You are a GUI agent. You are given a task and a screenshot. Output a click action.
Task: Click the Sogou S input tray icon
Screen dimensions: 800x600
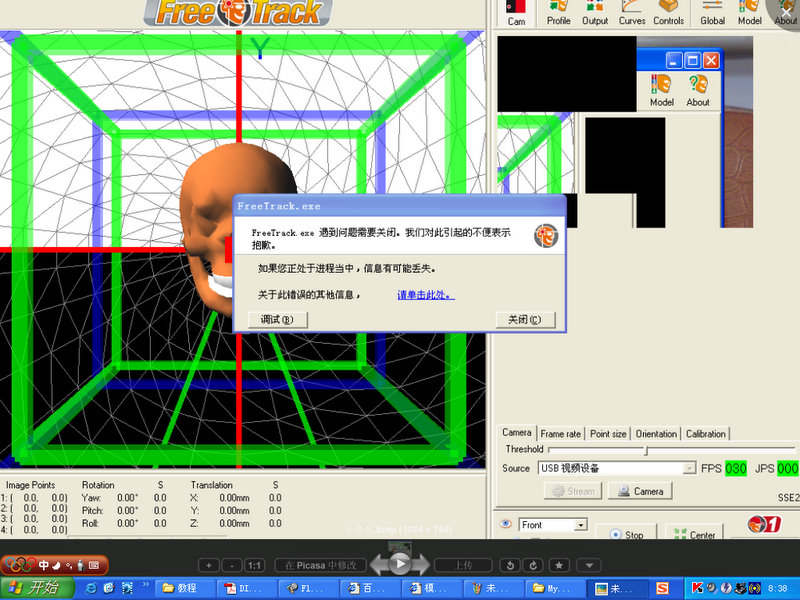click(x=662, y=588)
